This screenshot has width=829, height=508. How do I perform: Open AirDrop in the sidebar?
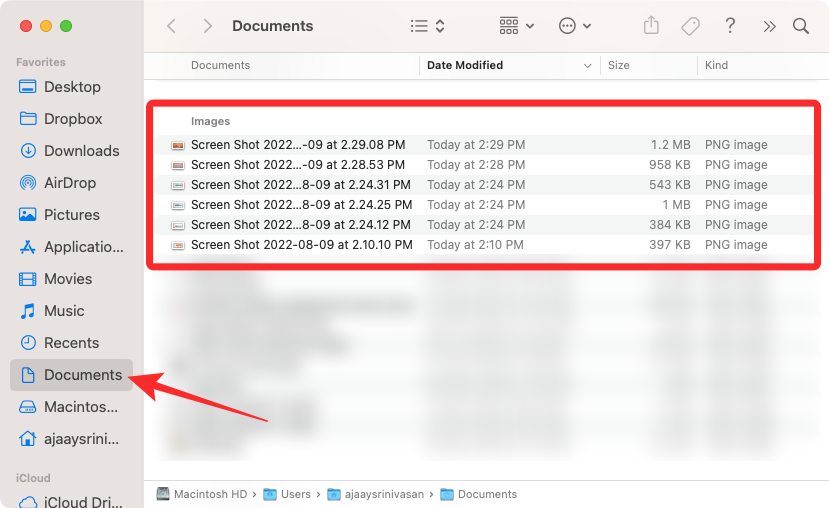(x=72, y=183)
